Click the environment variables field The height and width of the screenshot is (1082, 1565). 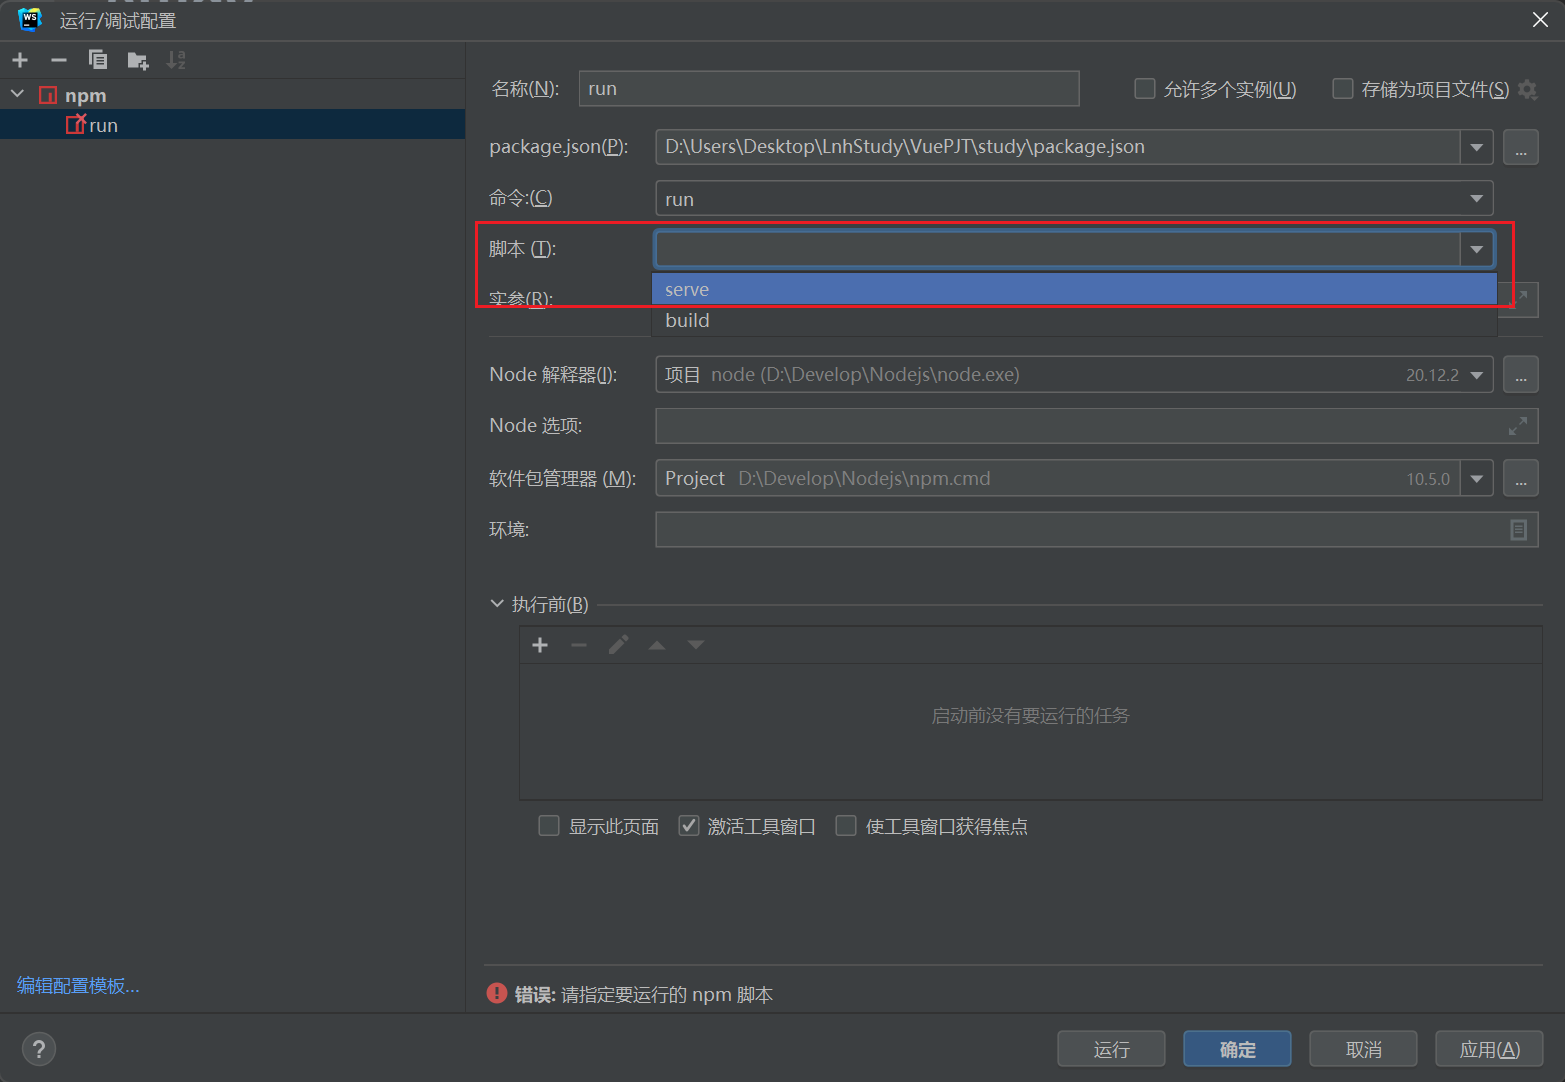point(1096,530)
